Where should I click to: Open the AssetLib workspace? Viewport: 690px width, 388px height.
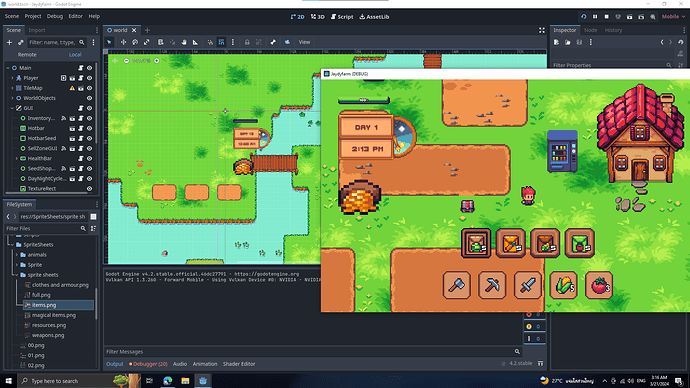(374, 17)
